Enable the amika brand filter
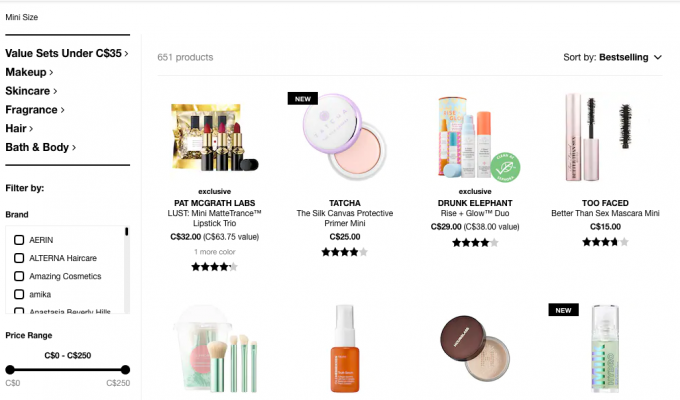Image resolution: width=680 pixels, height=400 pixels. (x=19, y=295)
